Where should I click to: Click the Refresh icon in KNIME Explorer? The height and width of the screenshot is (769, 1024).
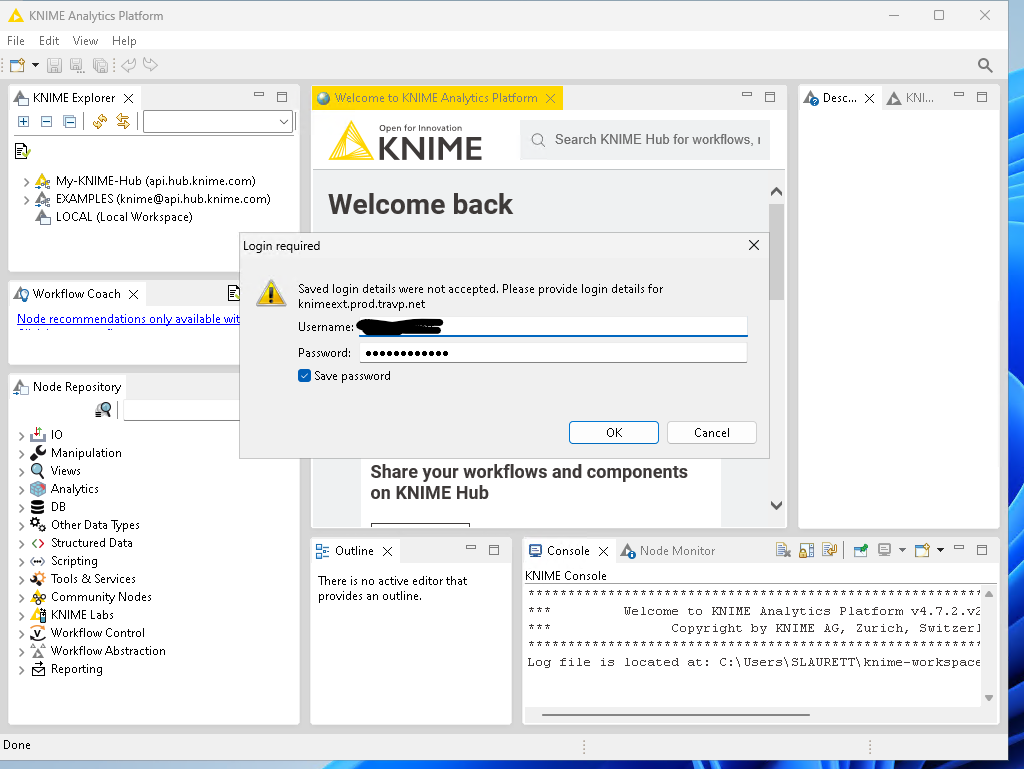pos(99,122)
